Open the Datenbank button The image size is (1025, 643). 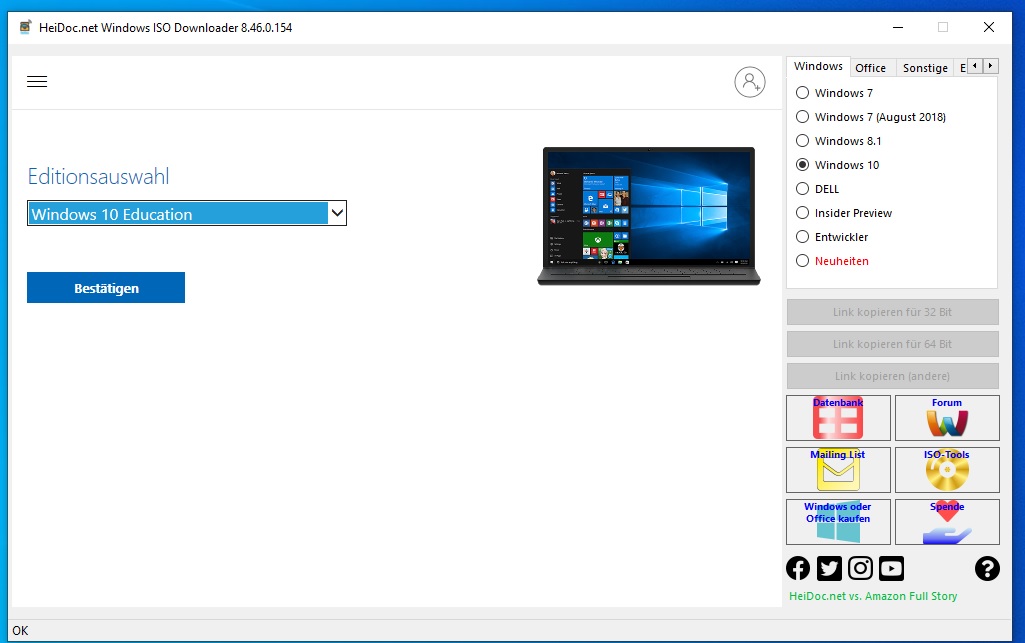coord(838,418)
